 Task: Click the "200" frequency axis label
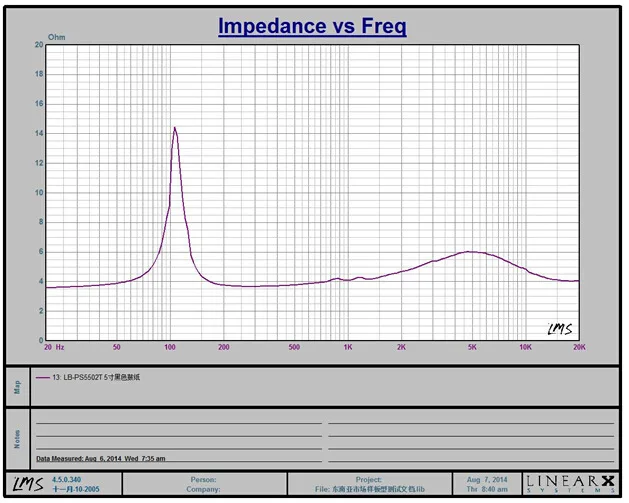pyautogui.click(x=224, y=347)
